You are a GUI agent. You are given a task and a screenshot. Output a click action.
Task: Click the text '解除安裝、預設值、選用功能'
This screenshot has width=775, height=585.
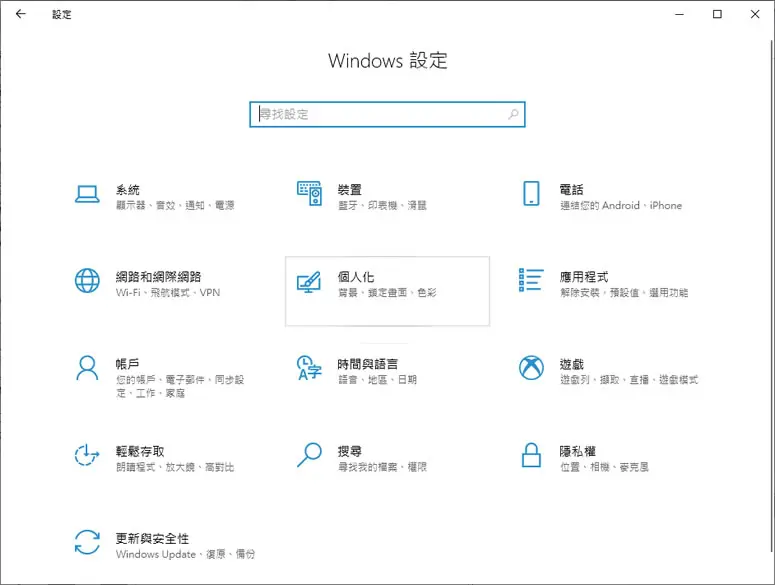point(624,292)
